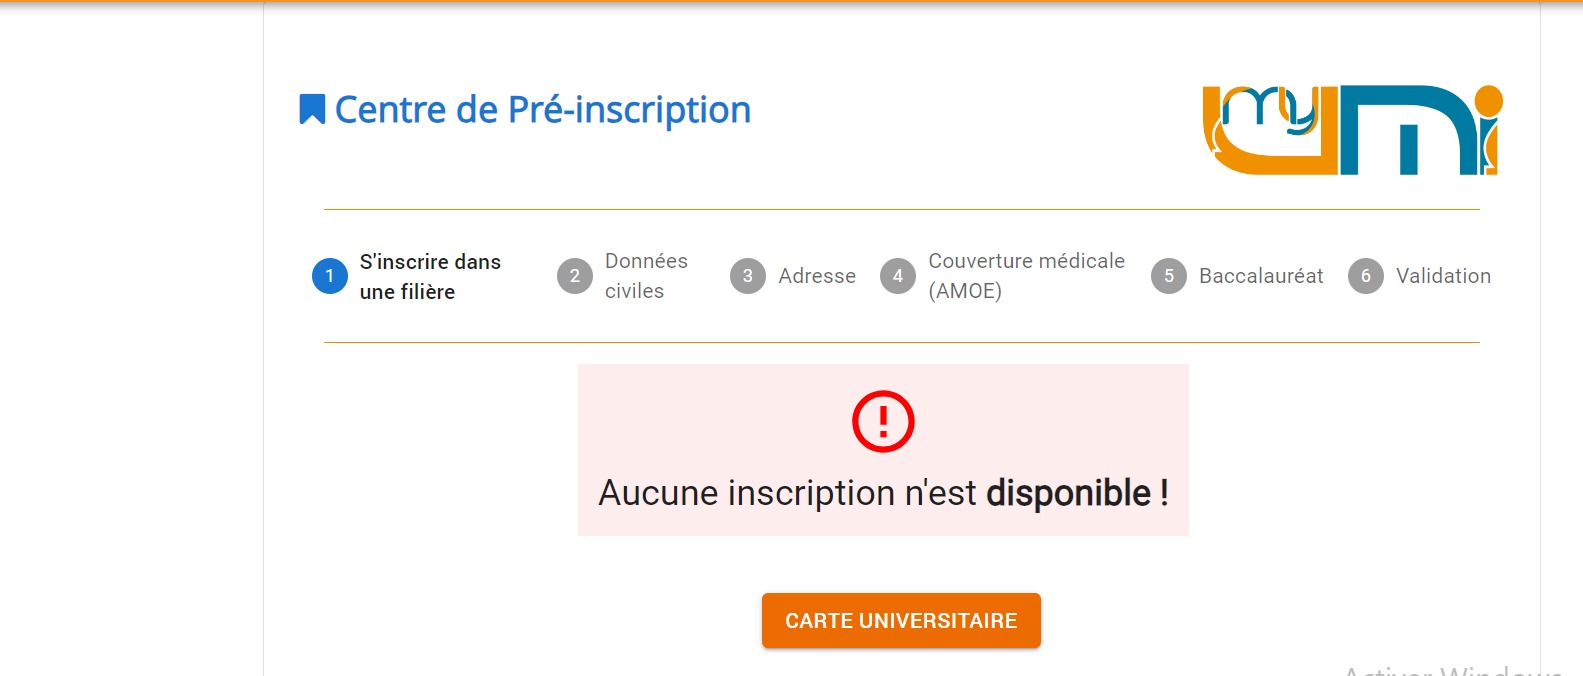1583x676 pixels.
Task: Jump to the "Validation" step
Action: click(x=1443, y=276)
